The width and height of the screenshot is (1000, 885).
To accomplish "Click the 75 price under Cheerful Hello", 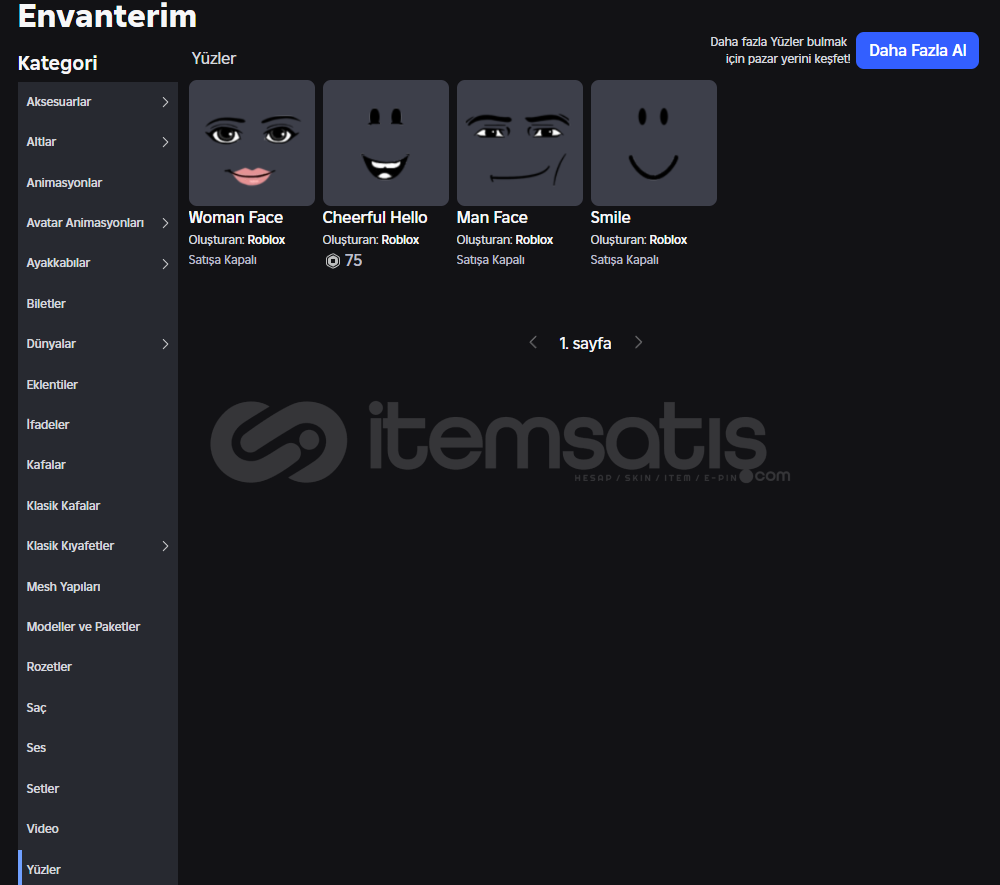I will (x=353, y=260).
